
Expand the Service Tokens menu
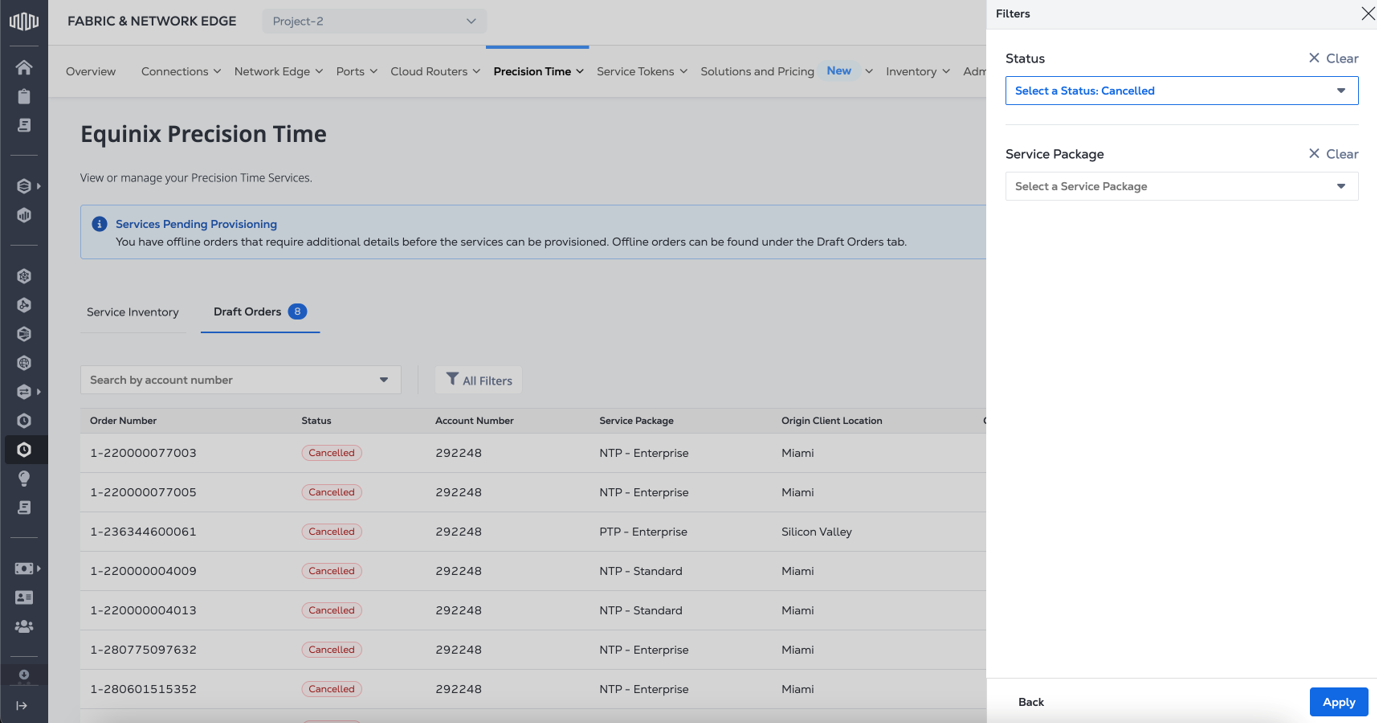(x=642, y=71)
